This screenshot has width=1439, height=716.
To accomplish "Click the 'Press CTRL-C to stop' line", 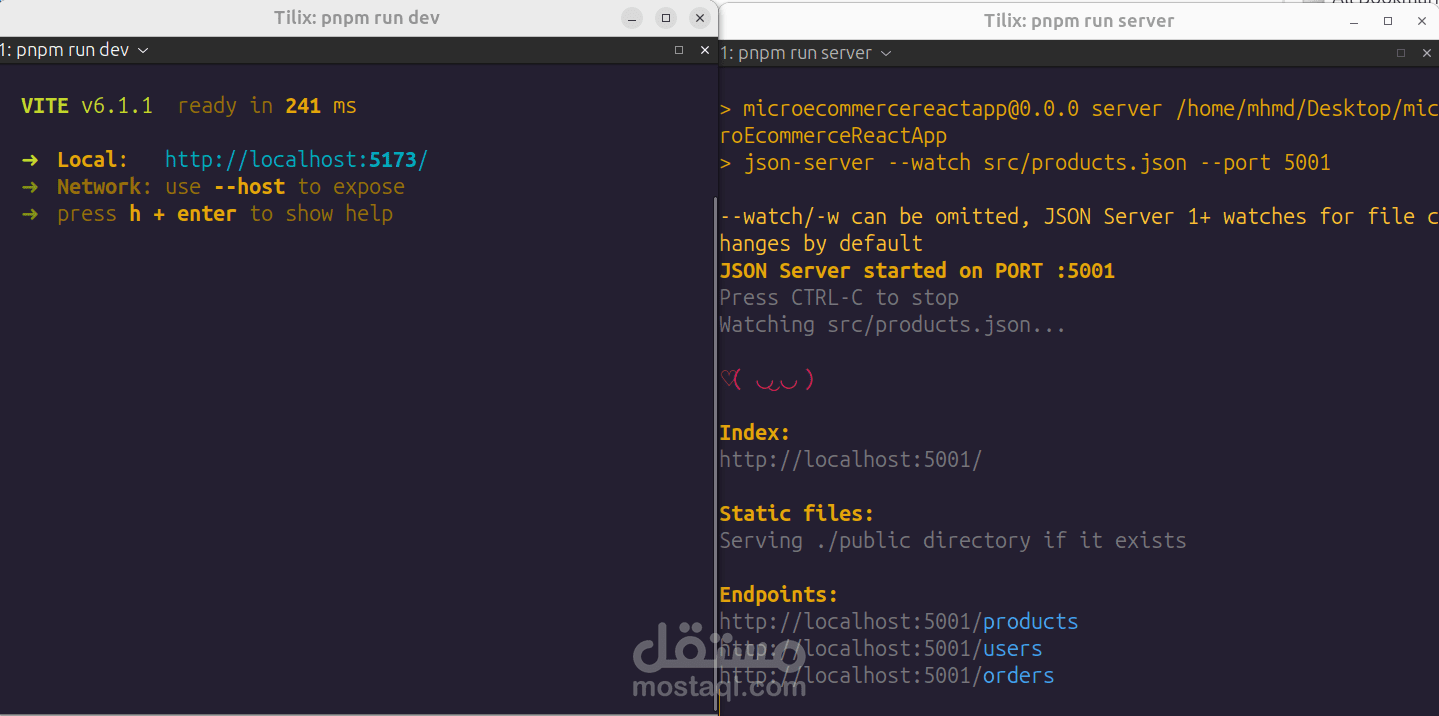I will coord(839,298).
